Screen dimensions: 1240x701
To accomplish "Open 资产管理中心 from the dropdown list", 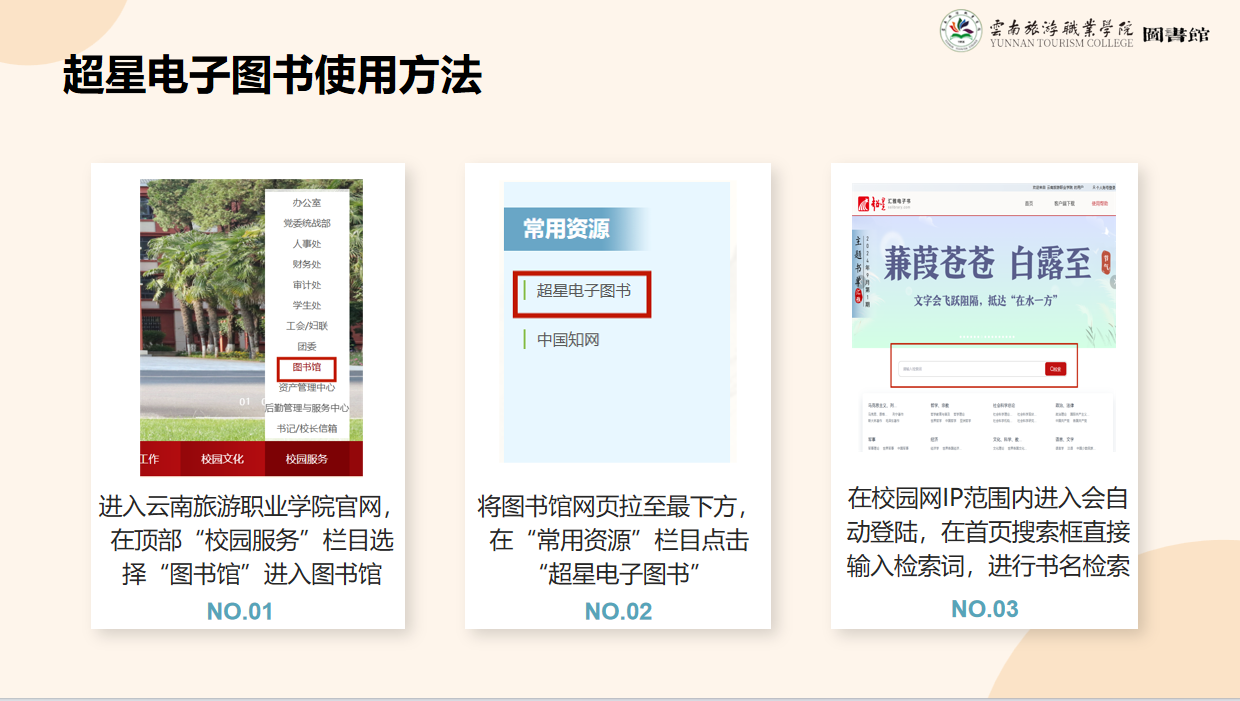I will point(307,387).
